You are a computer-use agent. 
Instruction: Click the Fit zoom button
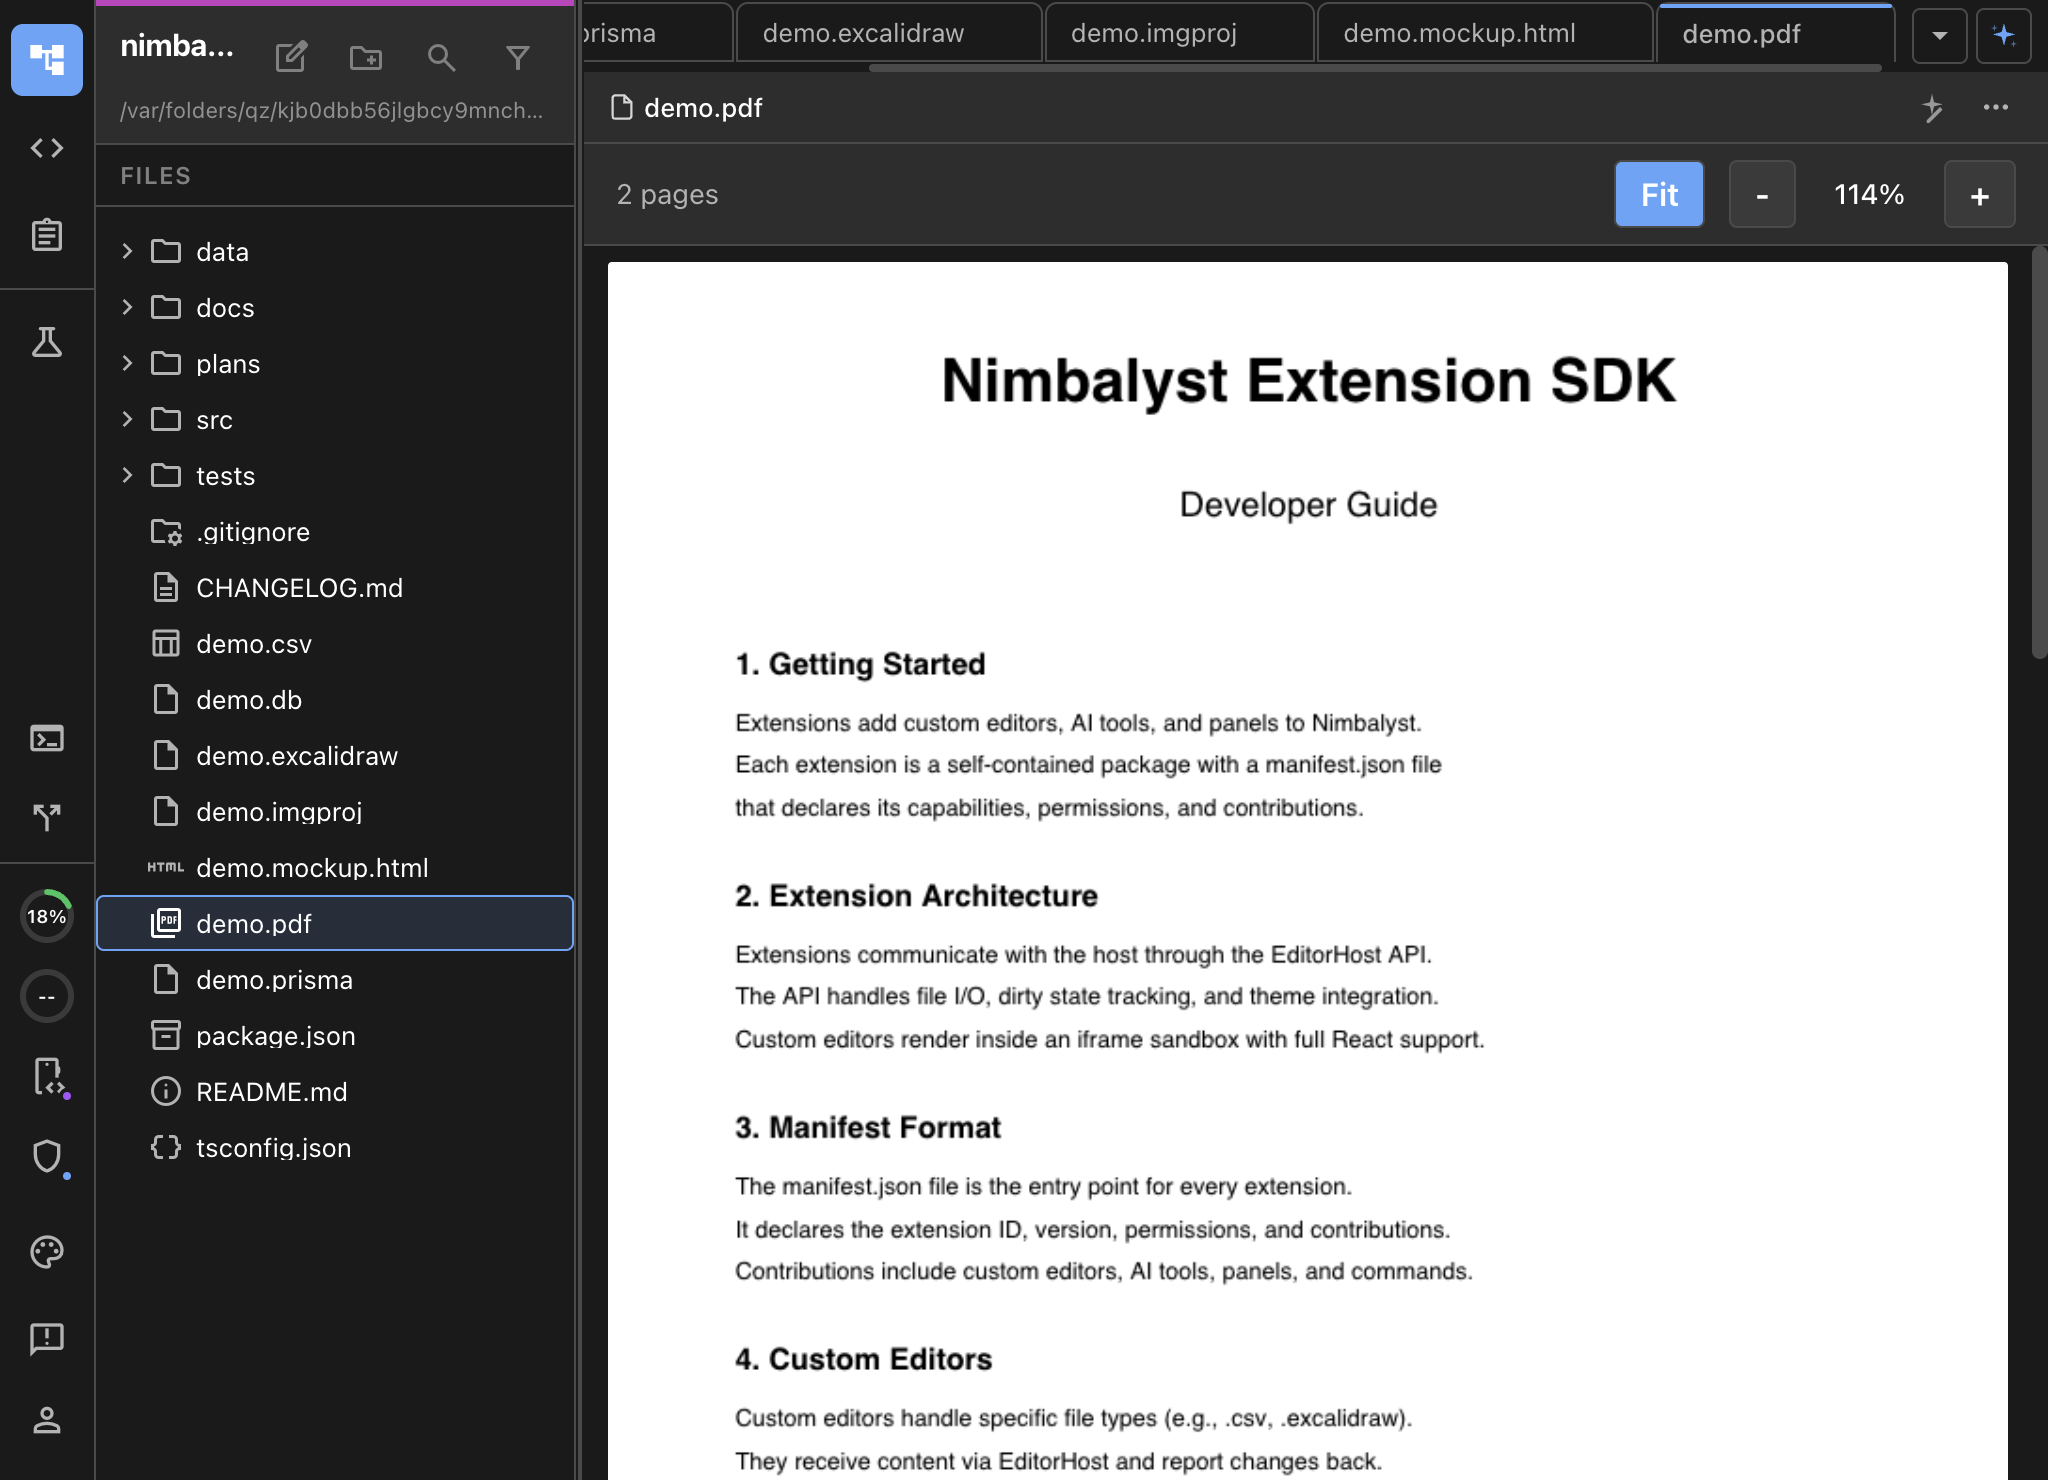click(x=1658, y=194)
